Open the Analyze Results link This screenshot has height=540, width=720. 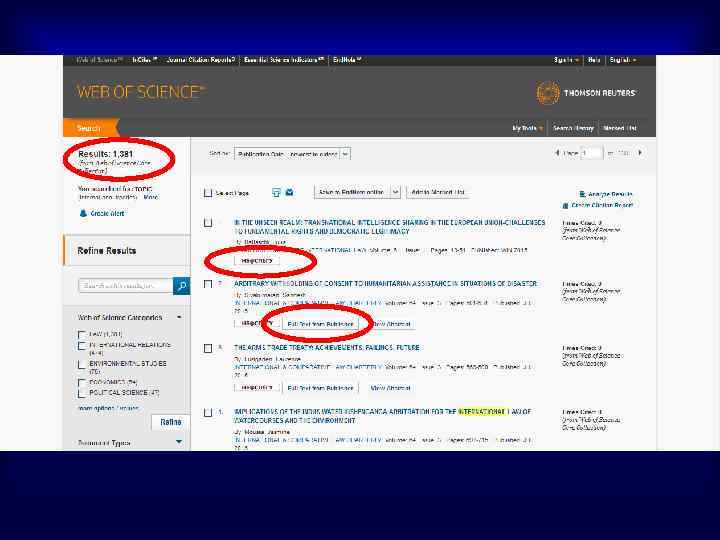tap(610, 194)
